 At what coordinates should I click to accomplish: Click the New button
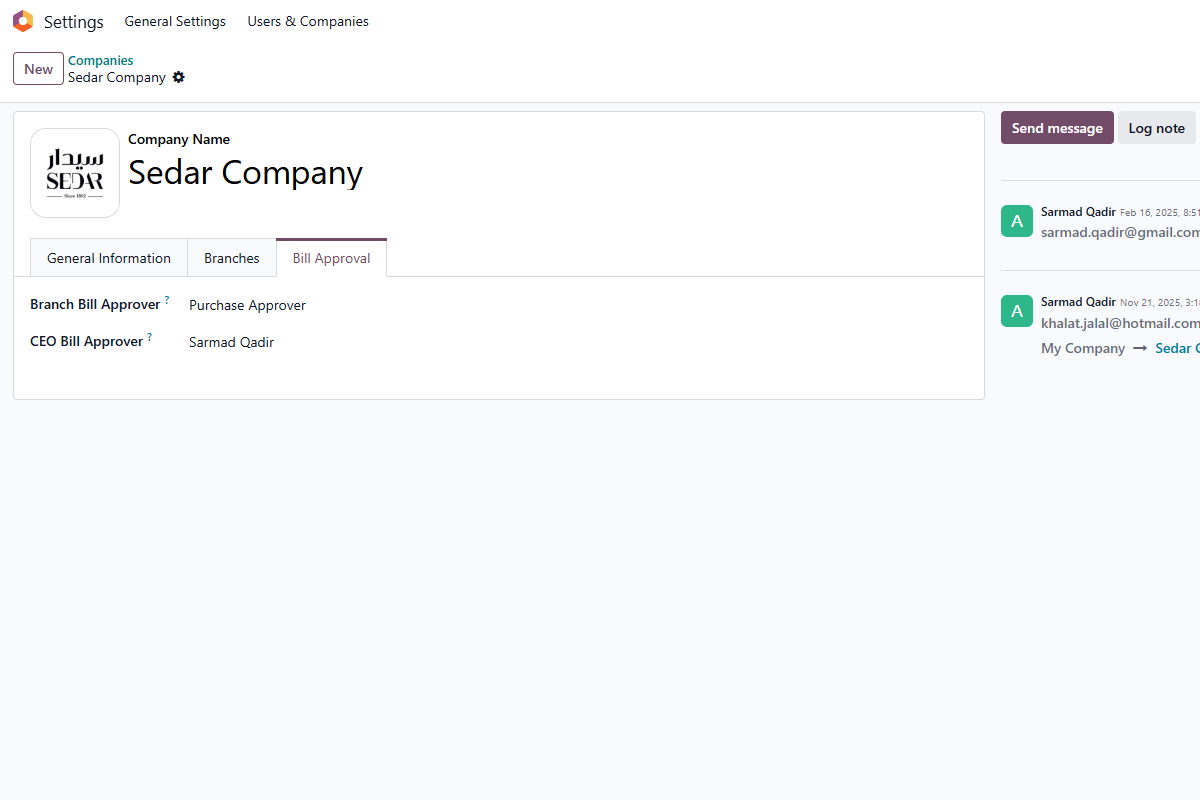click(38, 68)
